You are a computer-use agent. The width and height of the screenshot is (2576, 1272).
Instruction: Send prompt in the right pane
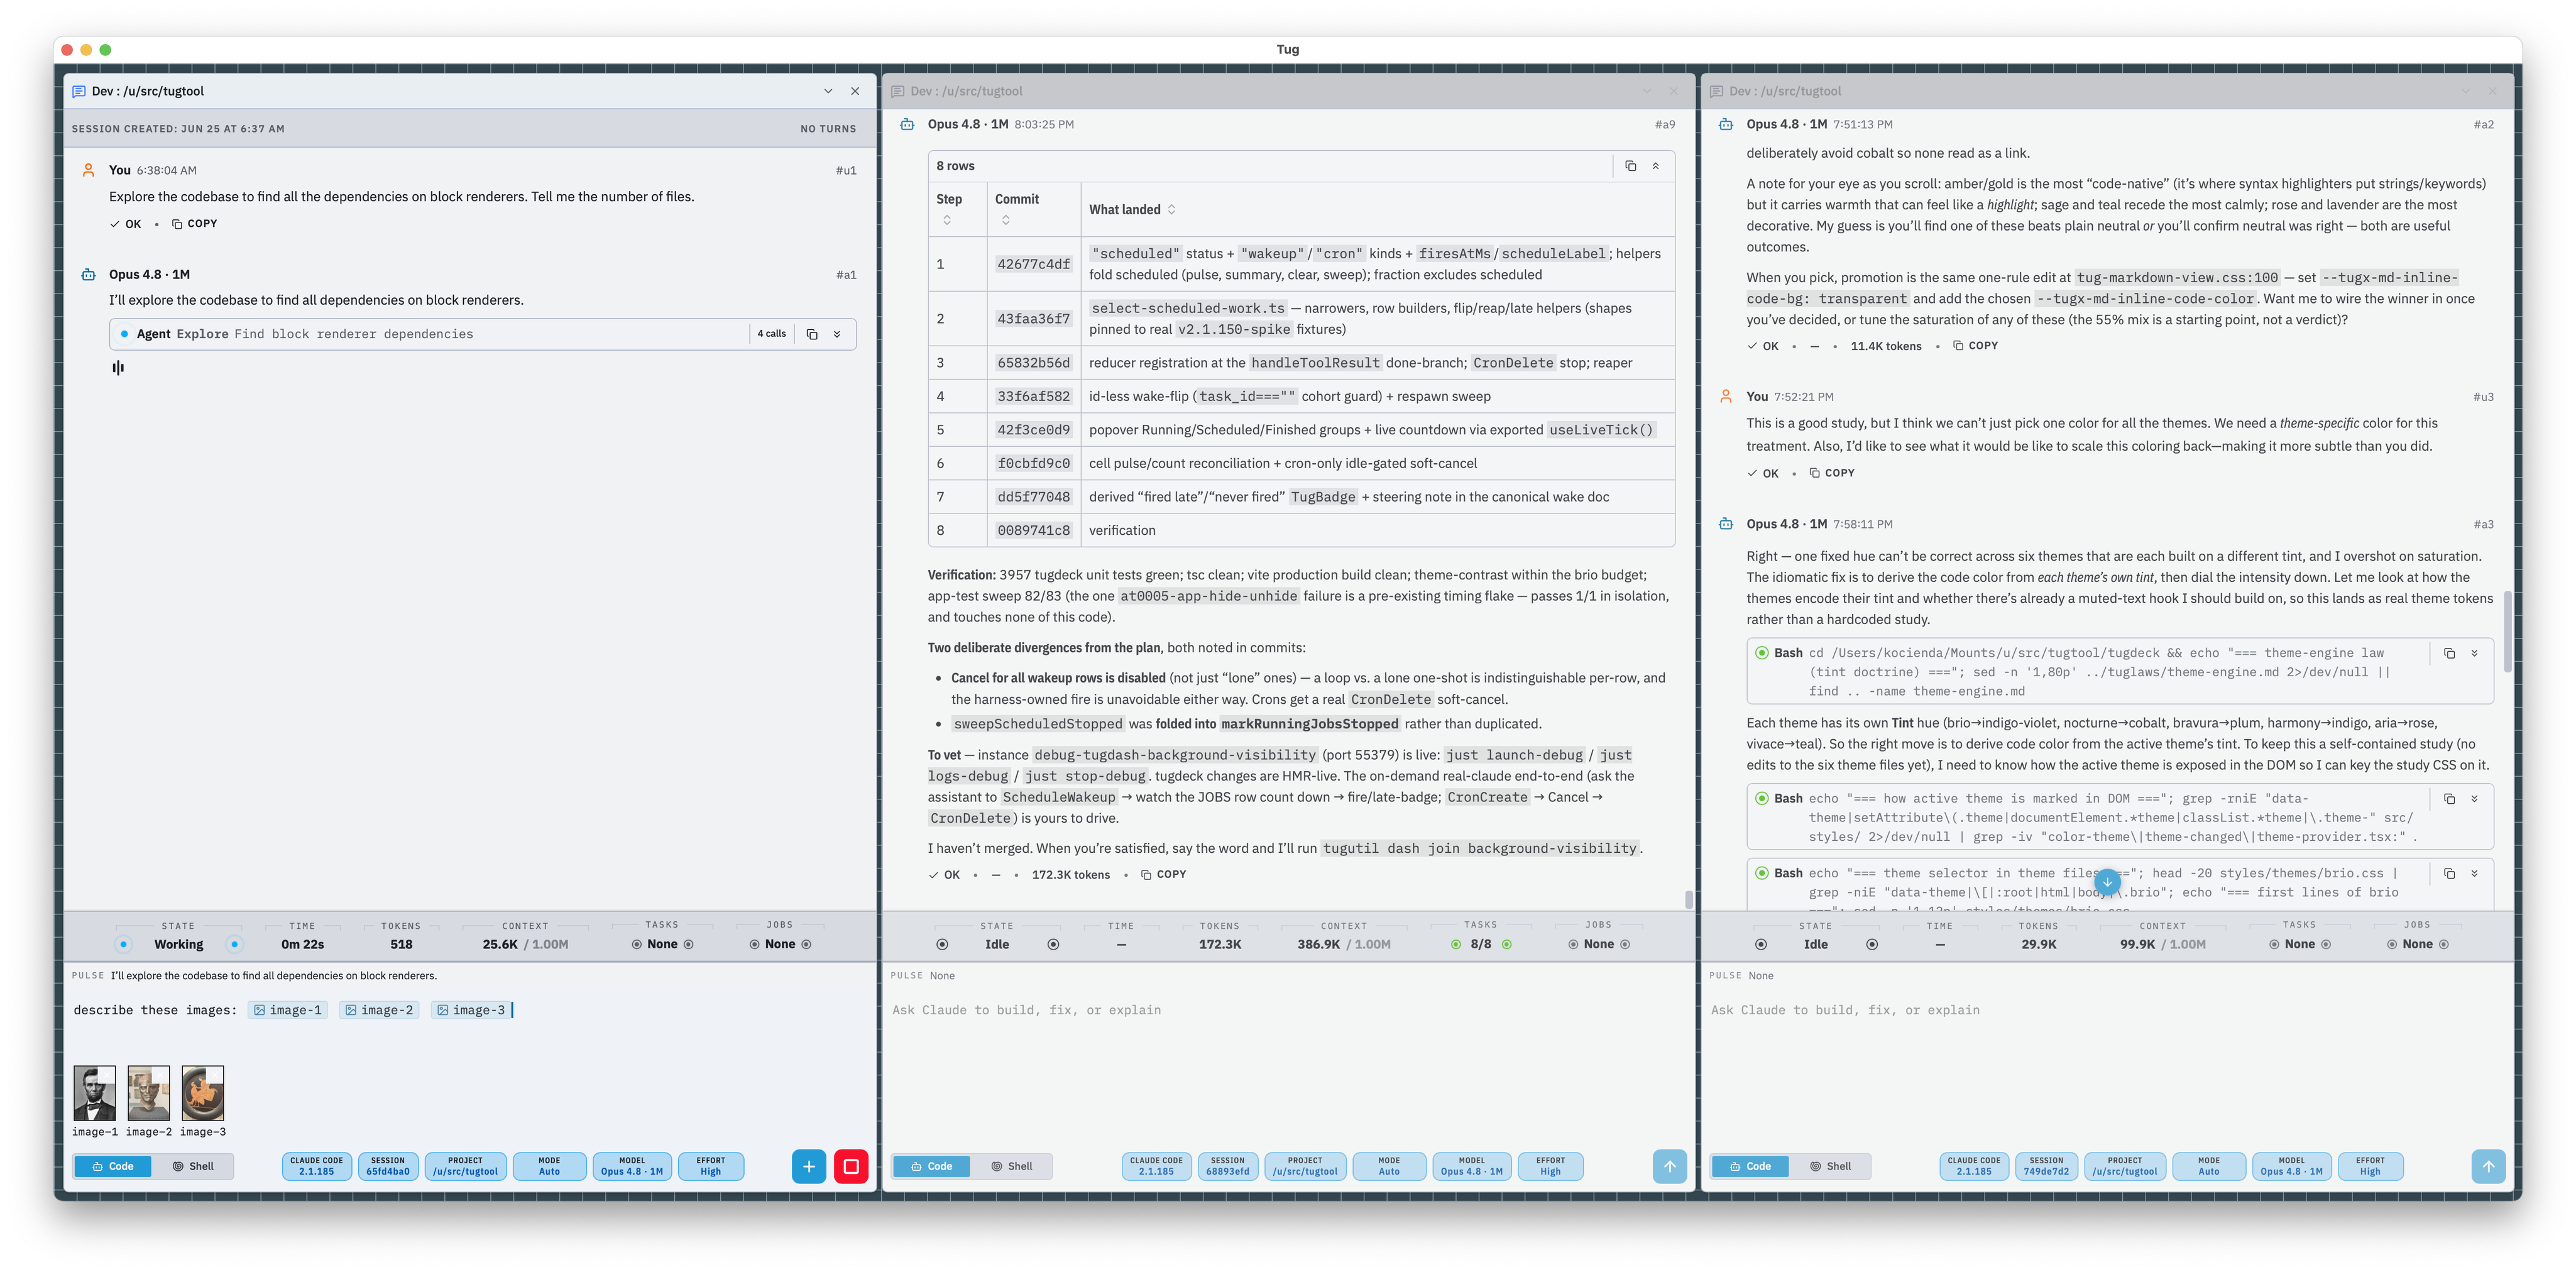(x=2488, y=1166)
